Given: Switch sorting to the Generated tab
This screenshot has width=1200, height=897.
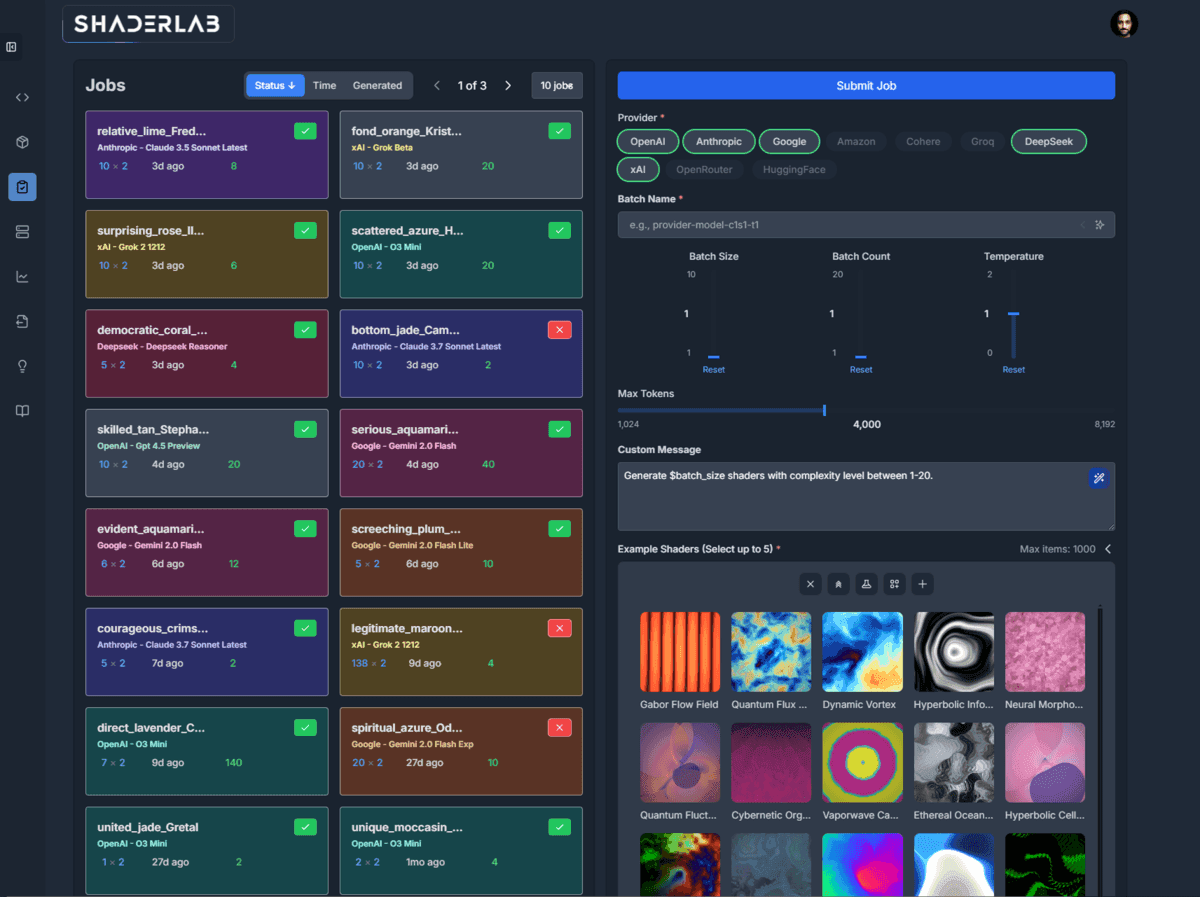Looking at the screenshot, I should pos(377,85).
